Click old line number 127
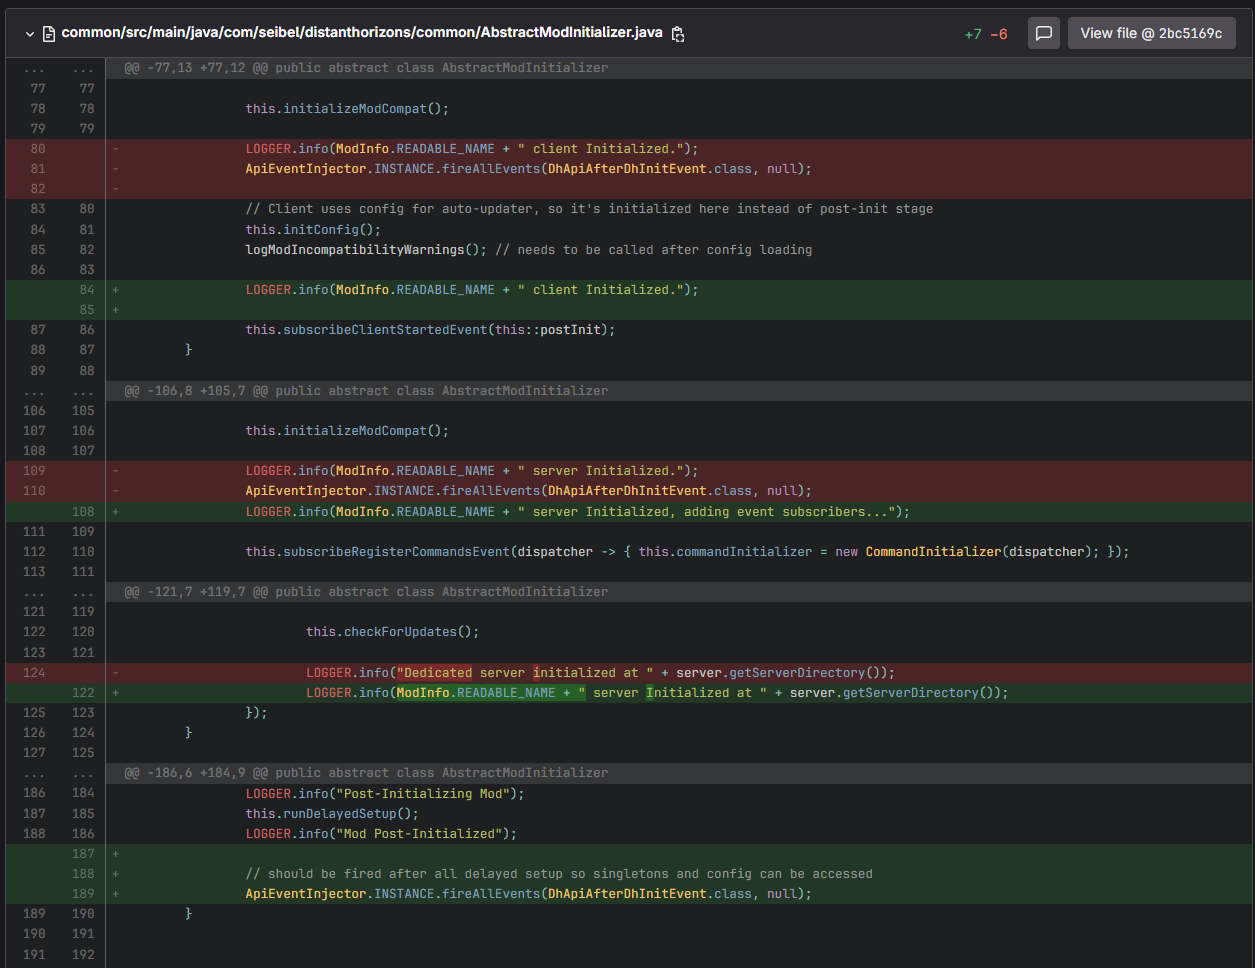 [x=34, y=753]
